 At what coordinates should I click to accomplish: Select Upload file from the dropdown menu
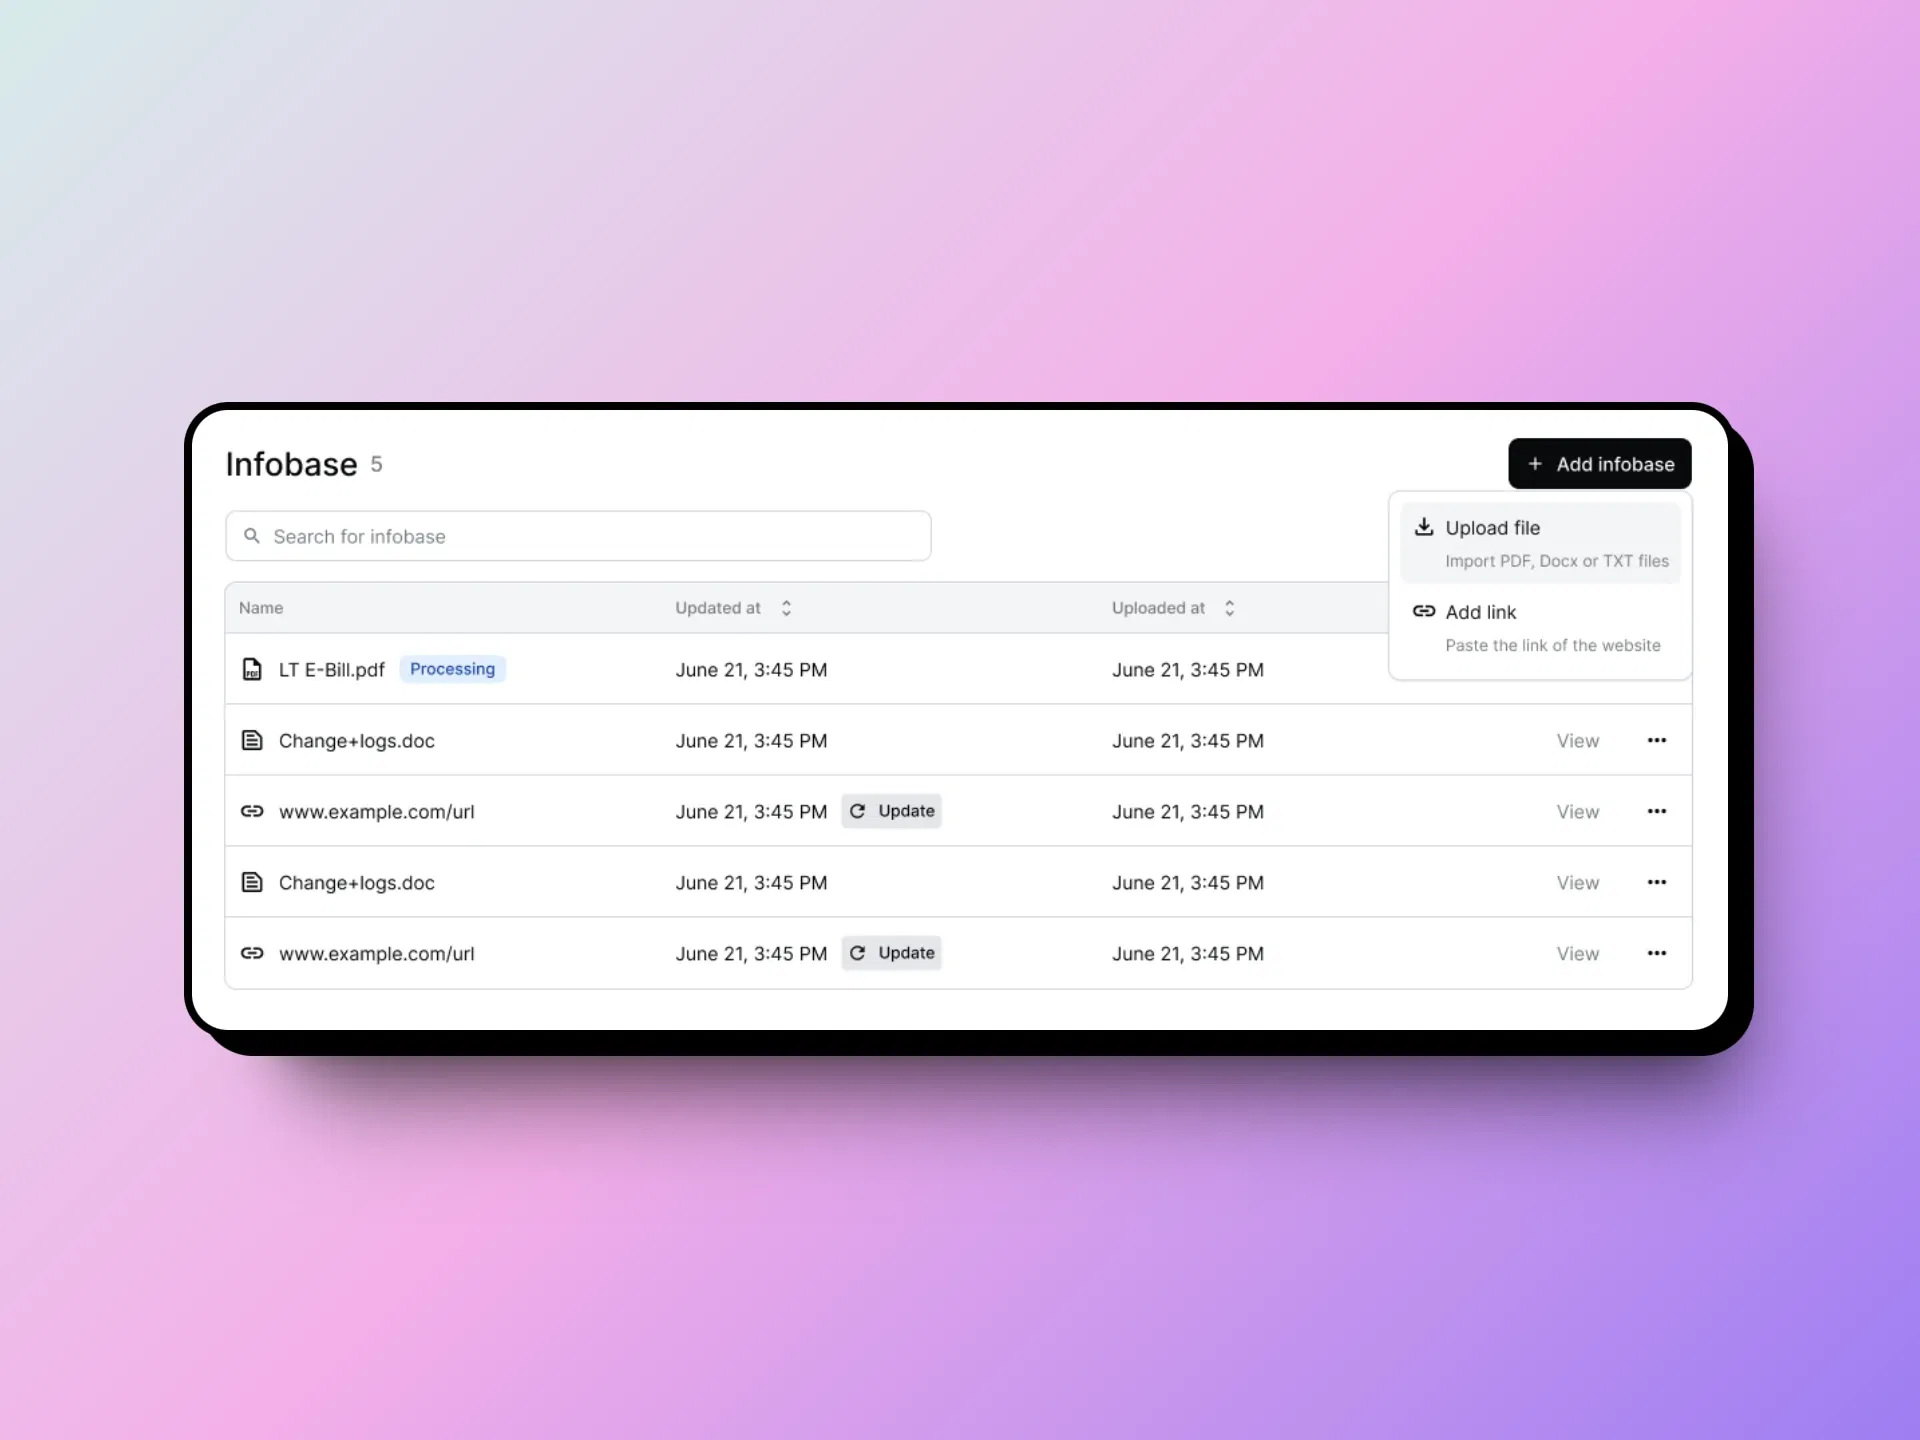1540,543
